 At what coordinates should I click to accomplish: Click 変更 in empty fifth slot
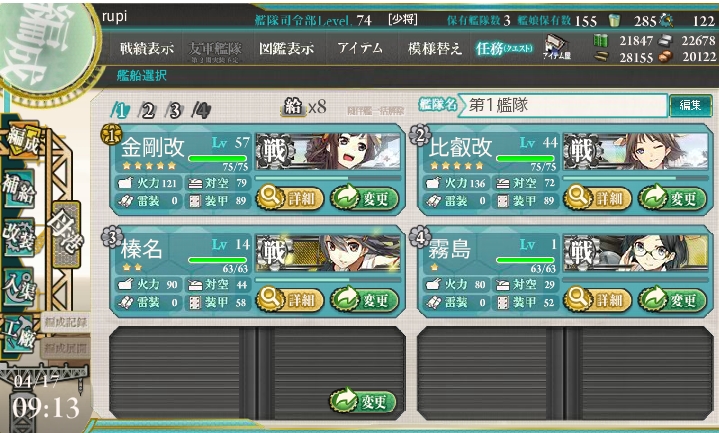(x=363, y=401)
